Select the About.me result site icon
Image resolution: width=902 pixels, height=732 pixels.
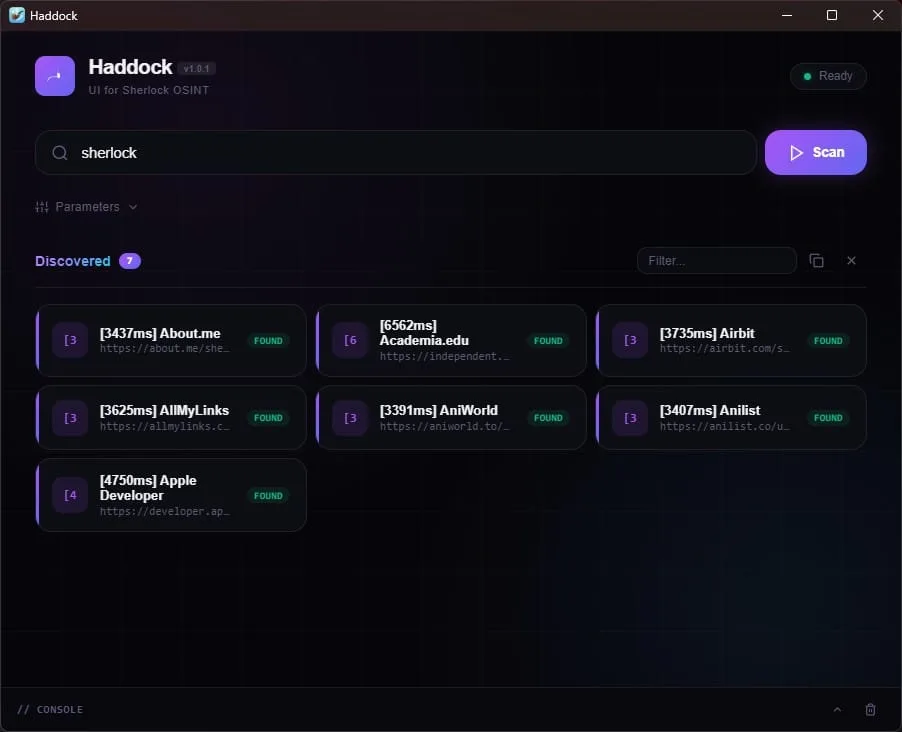[x=70, y=340]
